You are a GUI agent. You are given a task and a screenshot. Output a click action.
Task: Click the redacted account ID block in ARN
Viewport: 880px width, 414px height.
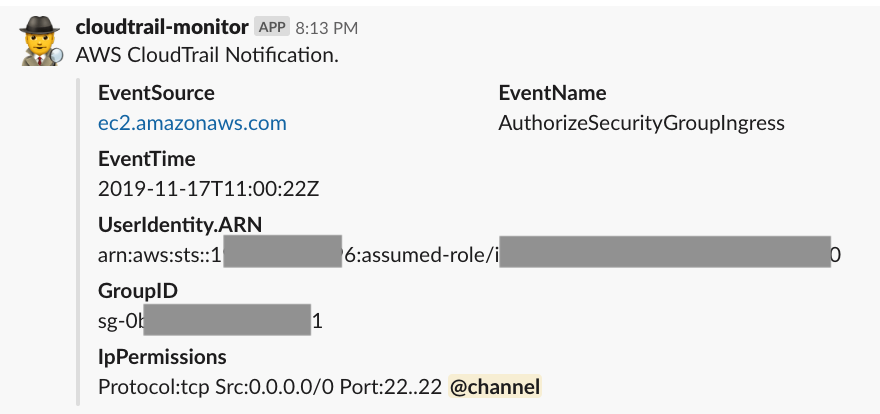click(282, 251)
